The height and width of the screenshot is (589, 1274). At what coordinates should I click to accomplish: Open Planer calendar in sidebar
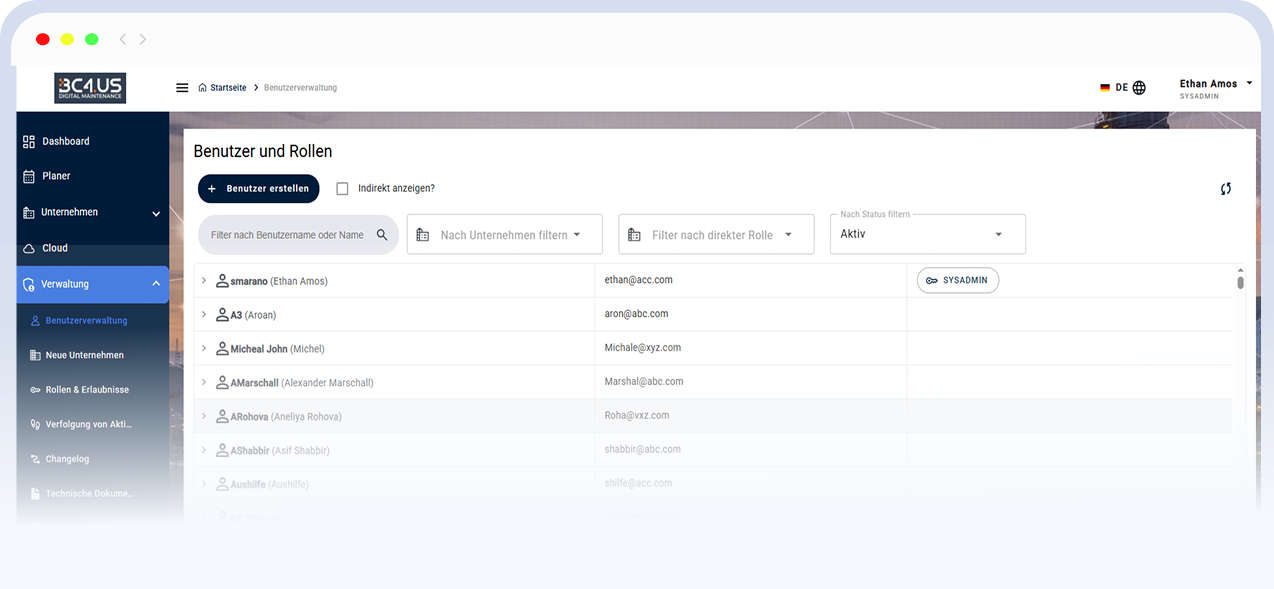pyautogui.click(x=56, y=176)
